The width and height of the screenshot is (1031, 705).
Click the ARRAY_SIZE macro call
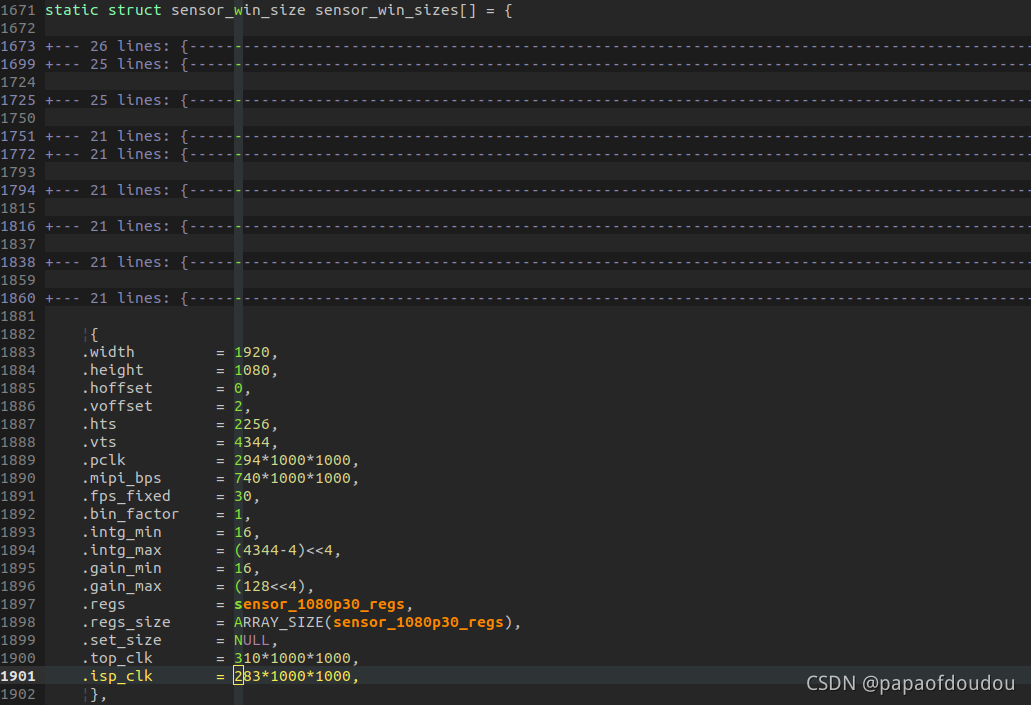pos(373,622)
